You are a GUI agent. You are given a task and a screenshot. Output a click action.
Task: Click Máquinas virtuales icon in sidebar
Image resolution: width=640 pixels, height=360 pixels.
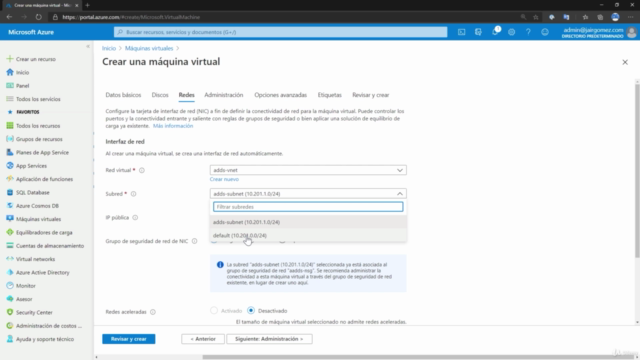coord(10,219)
